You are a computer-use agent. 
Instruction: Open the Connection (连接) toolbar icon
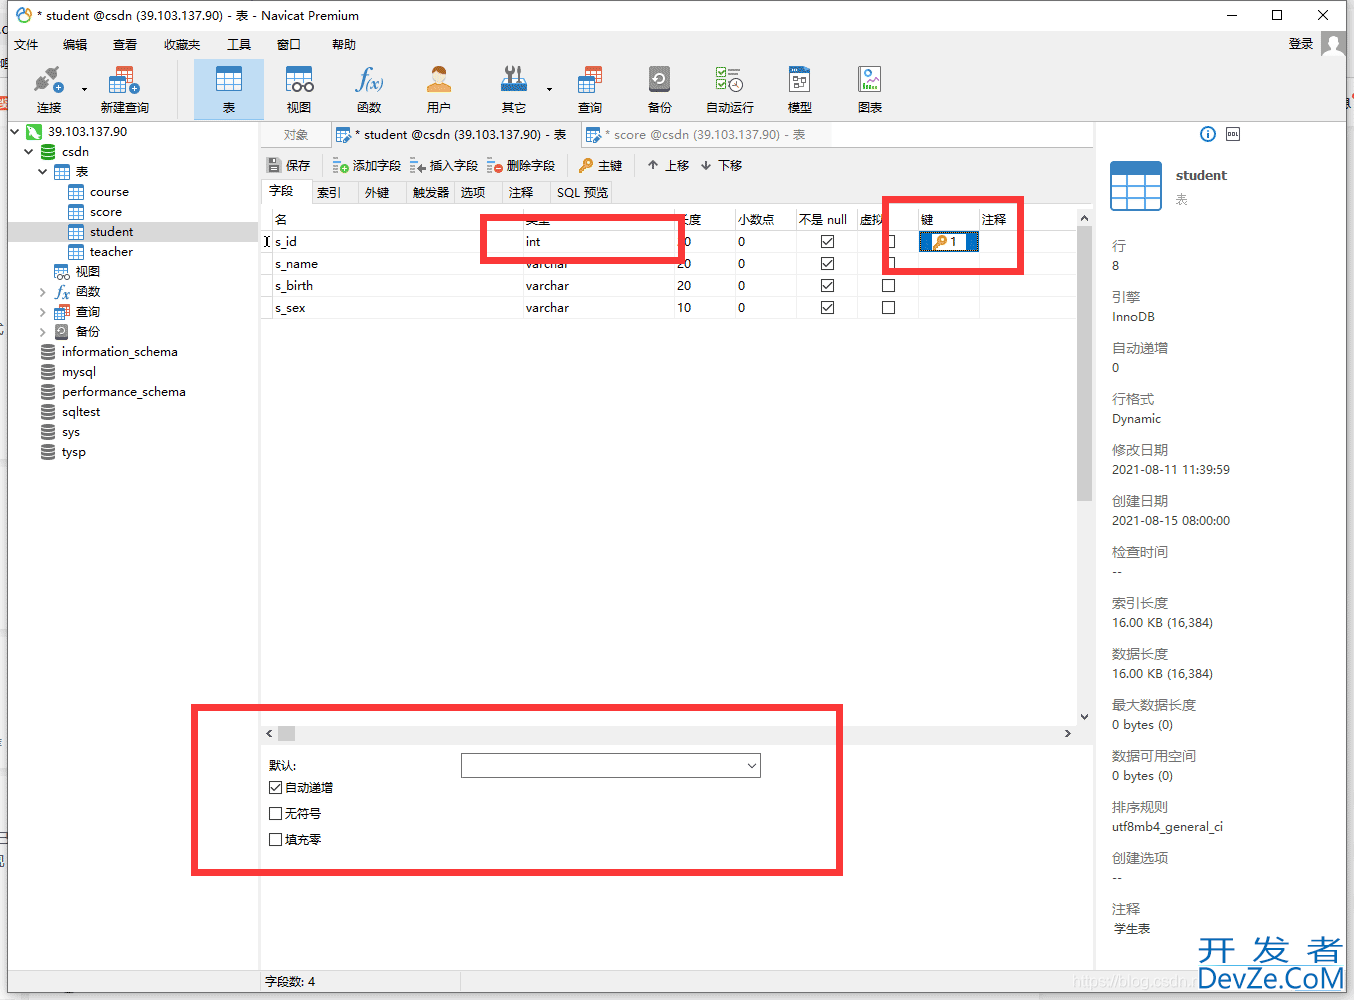(49, 89)
